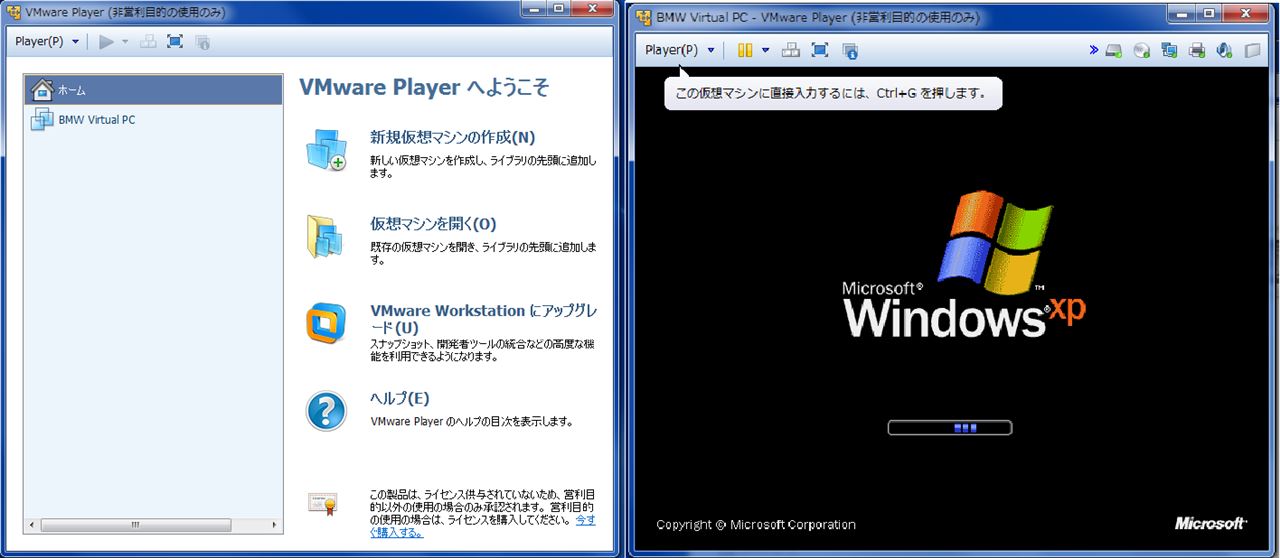Click network adapter device icon

pos(1169,50)
